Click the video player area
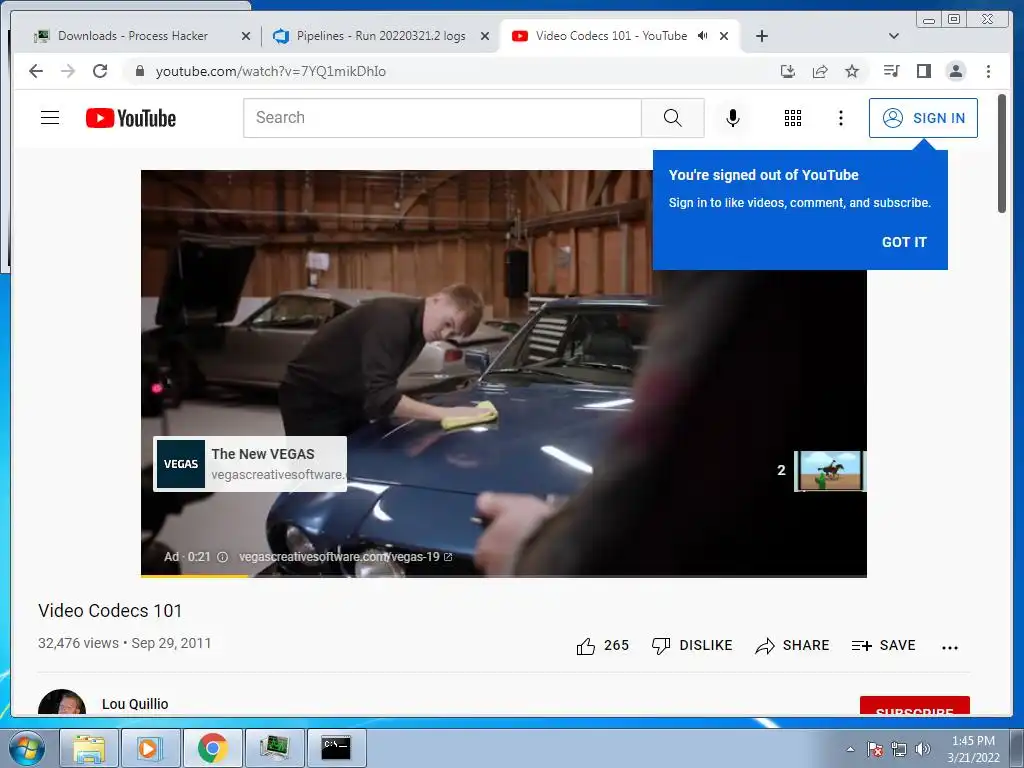The width and height of the screenshot is (1024, 768). click(x=504, y=374)
